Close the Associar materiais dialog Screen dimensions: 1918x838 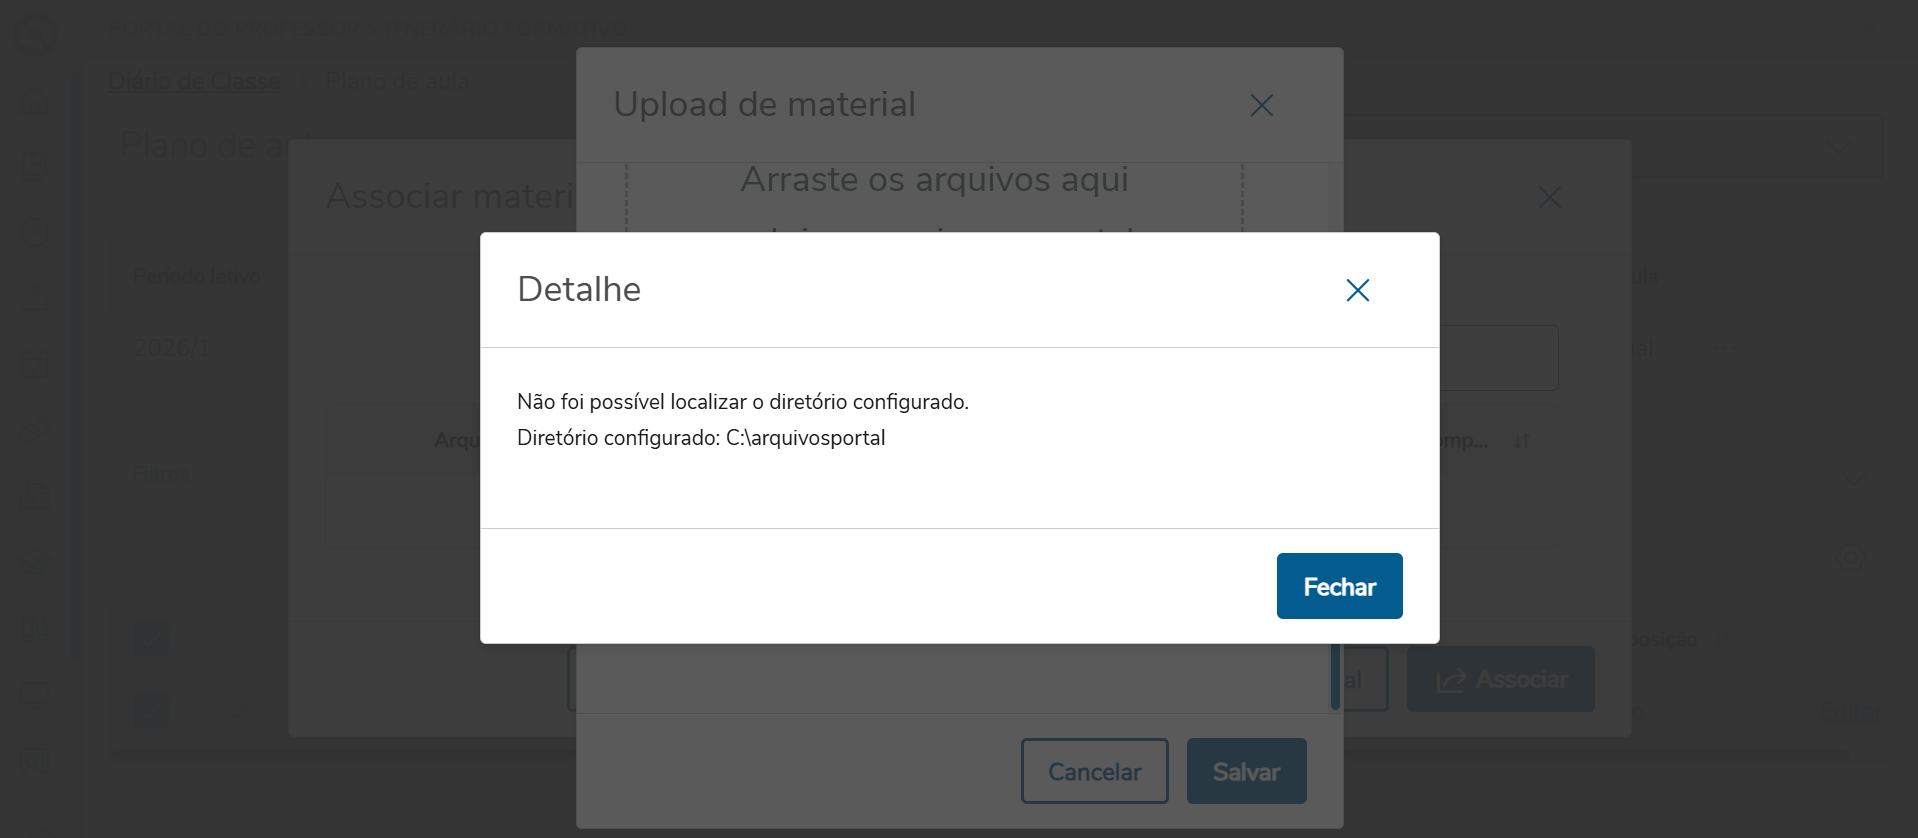1549,197
